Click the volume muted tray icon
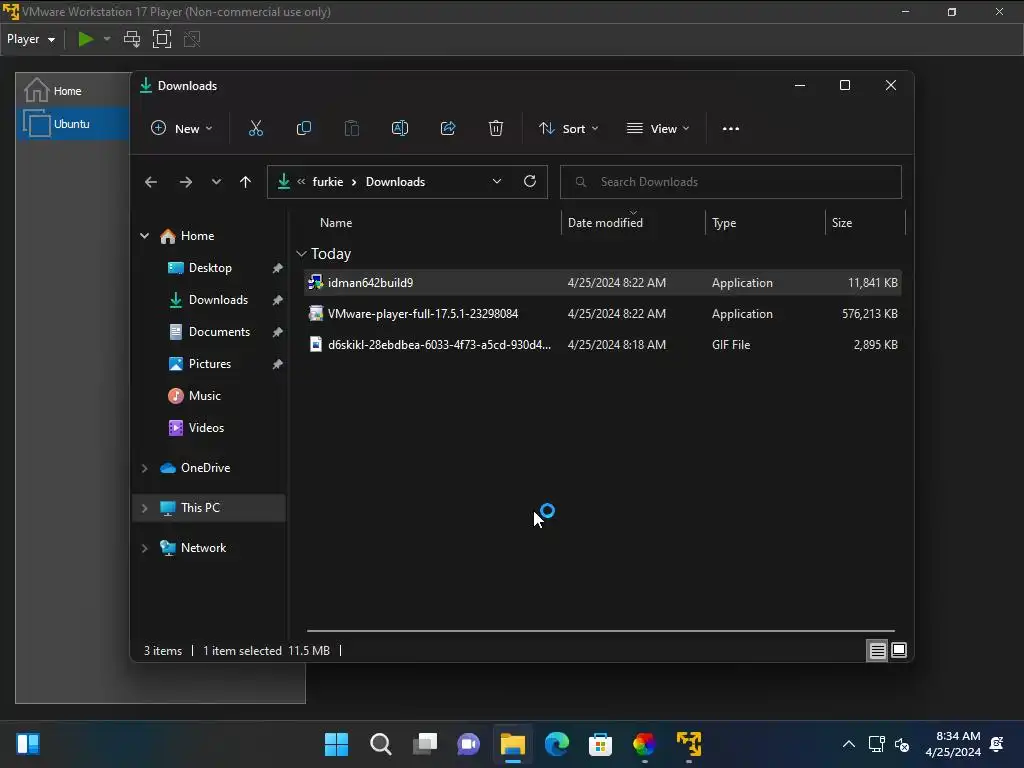The height and width of the screenshot is (768, 1024). [x=902, y=744]
